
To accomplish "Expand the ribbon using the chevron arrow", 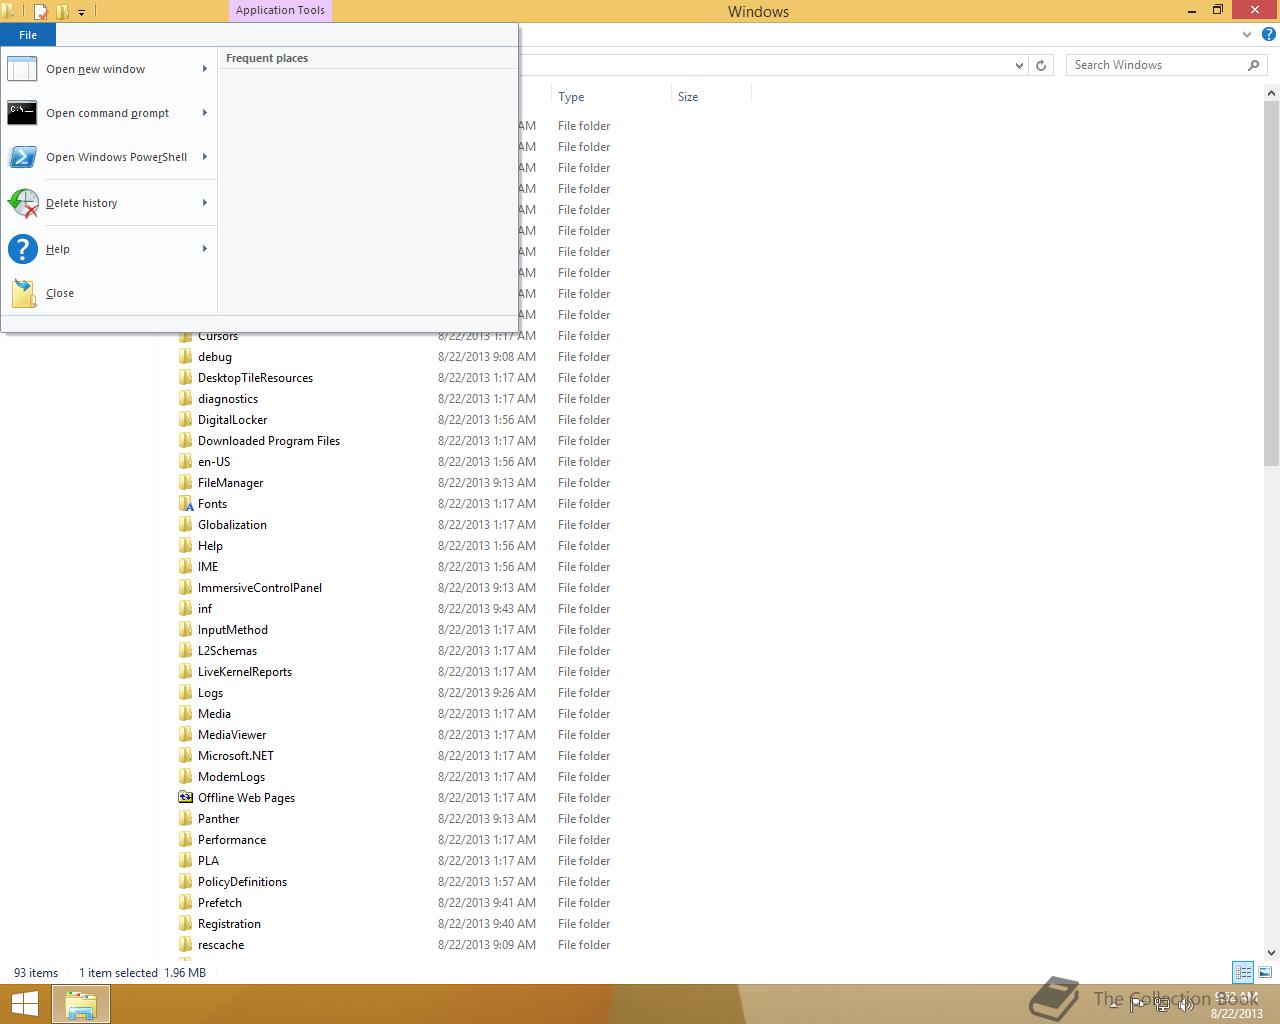I will [x=1246, y=34].
